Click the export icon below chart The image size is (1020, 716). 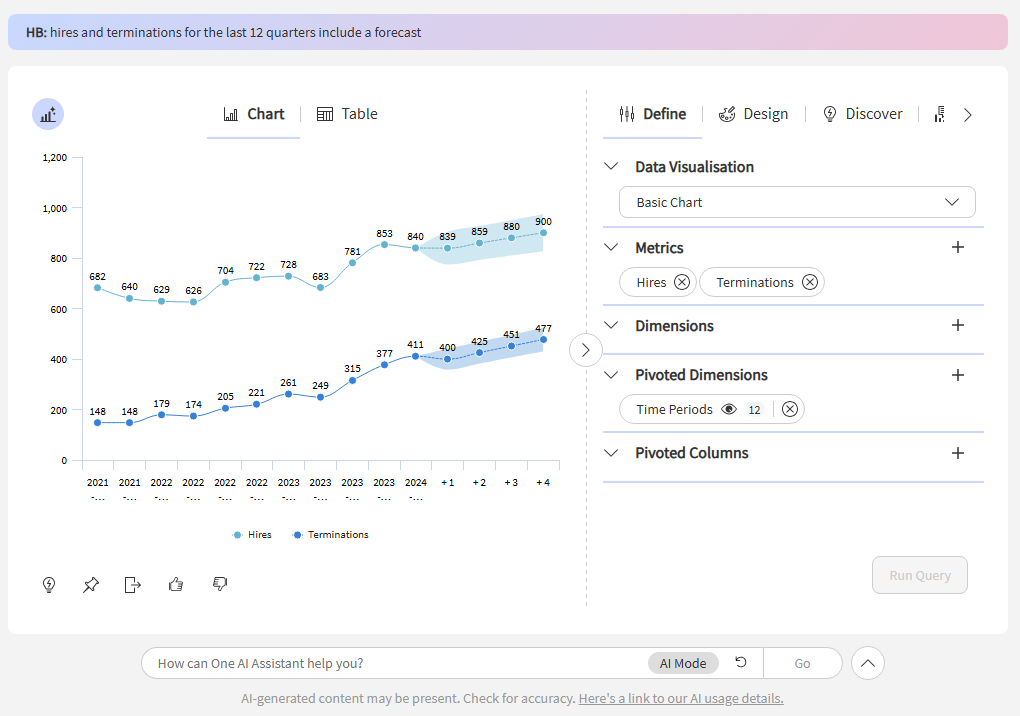click(x=133, y=585)
